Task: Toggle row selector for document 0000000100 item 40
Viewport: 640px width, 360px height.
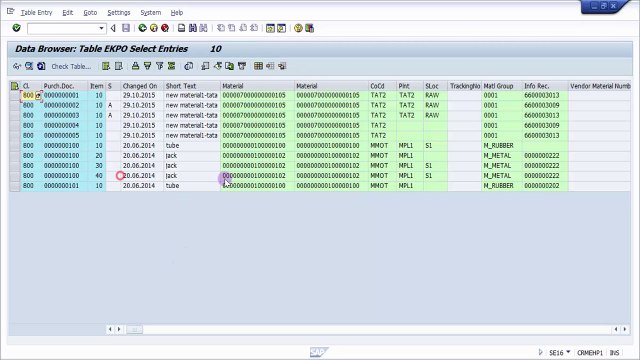Action: click(x=15, y=176)
